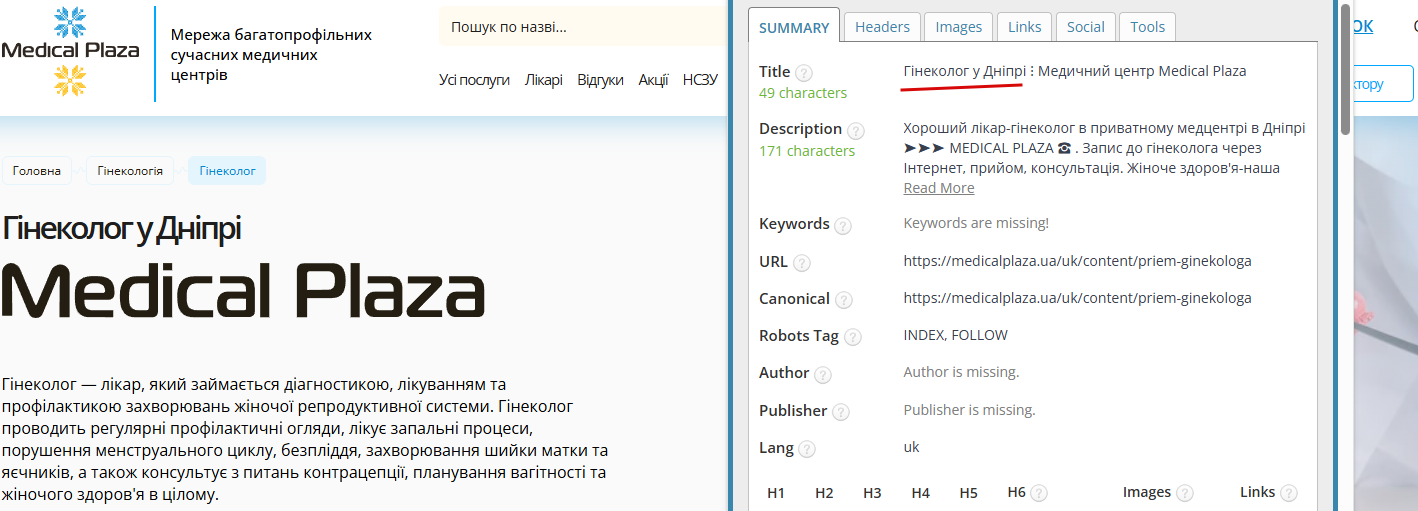Image resolution: width=1418 pixels, height=511 pixels.
Task: Switch to the Links tab
Action: [x=1024, y=27]
